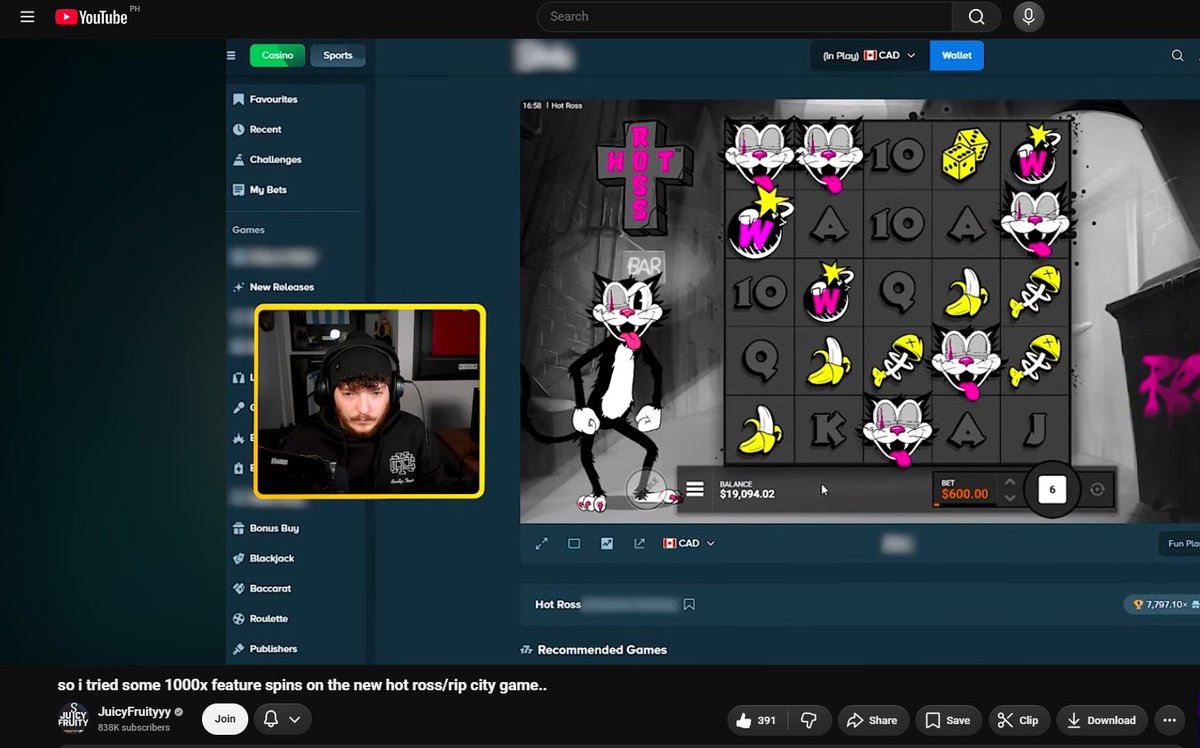Viewport: 1200px width, 748px height.
Task: Open the live stats chart icon
Action: click(x=606, y=543)
